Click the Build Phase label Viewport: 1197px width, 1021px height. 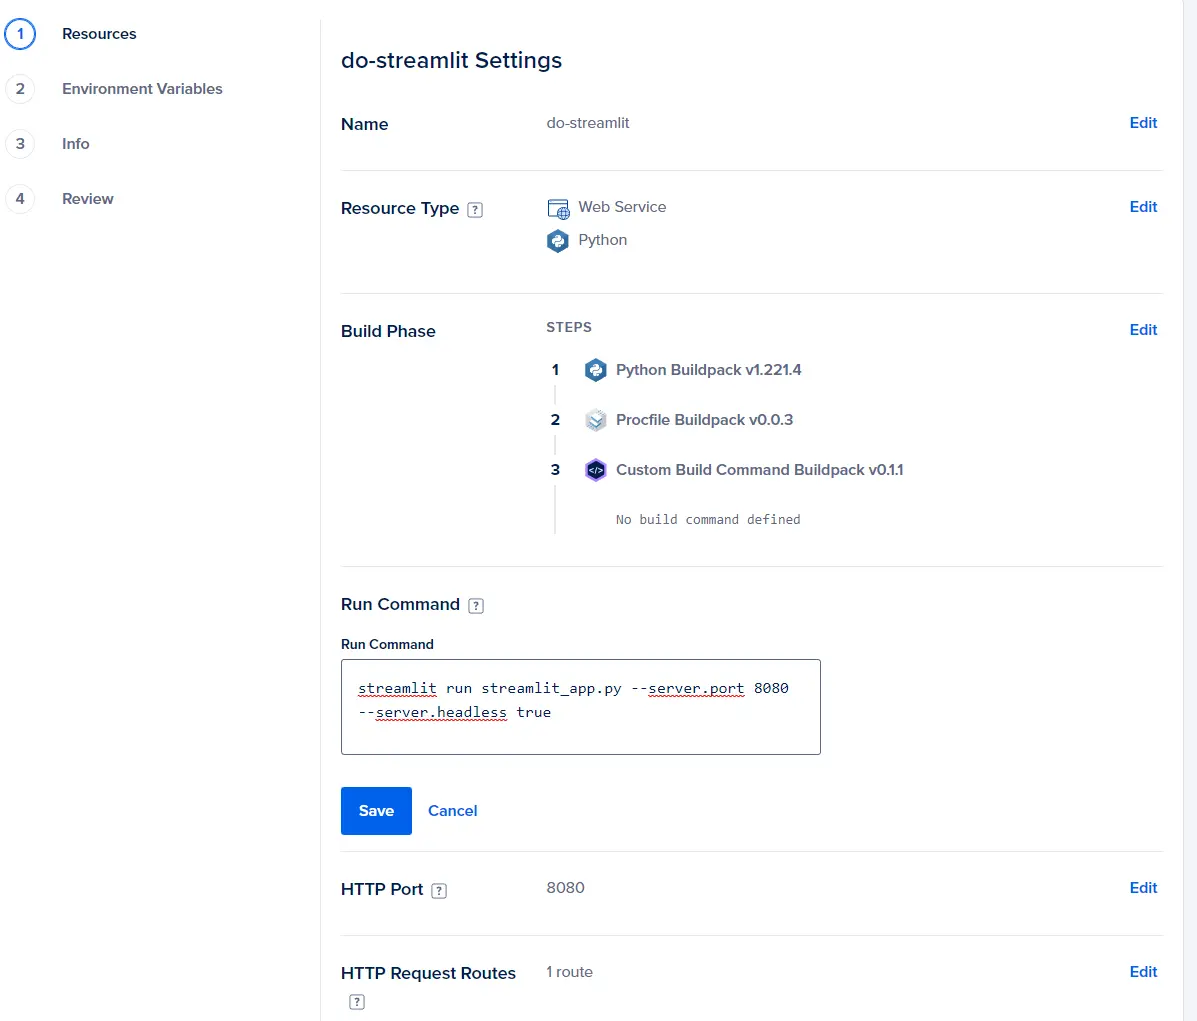click(x=388, y=331)
